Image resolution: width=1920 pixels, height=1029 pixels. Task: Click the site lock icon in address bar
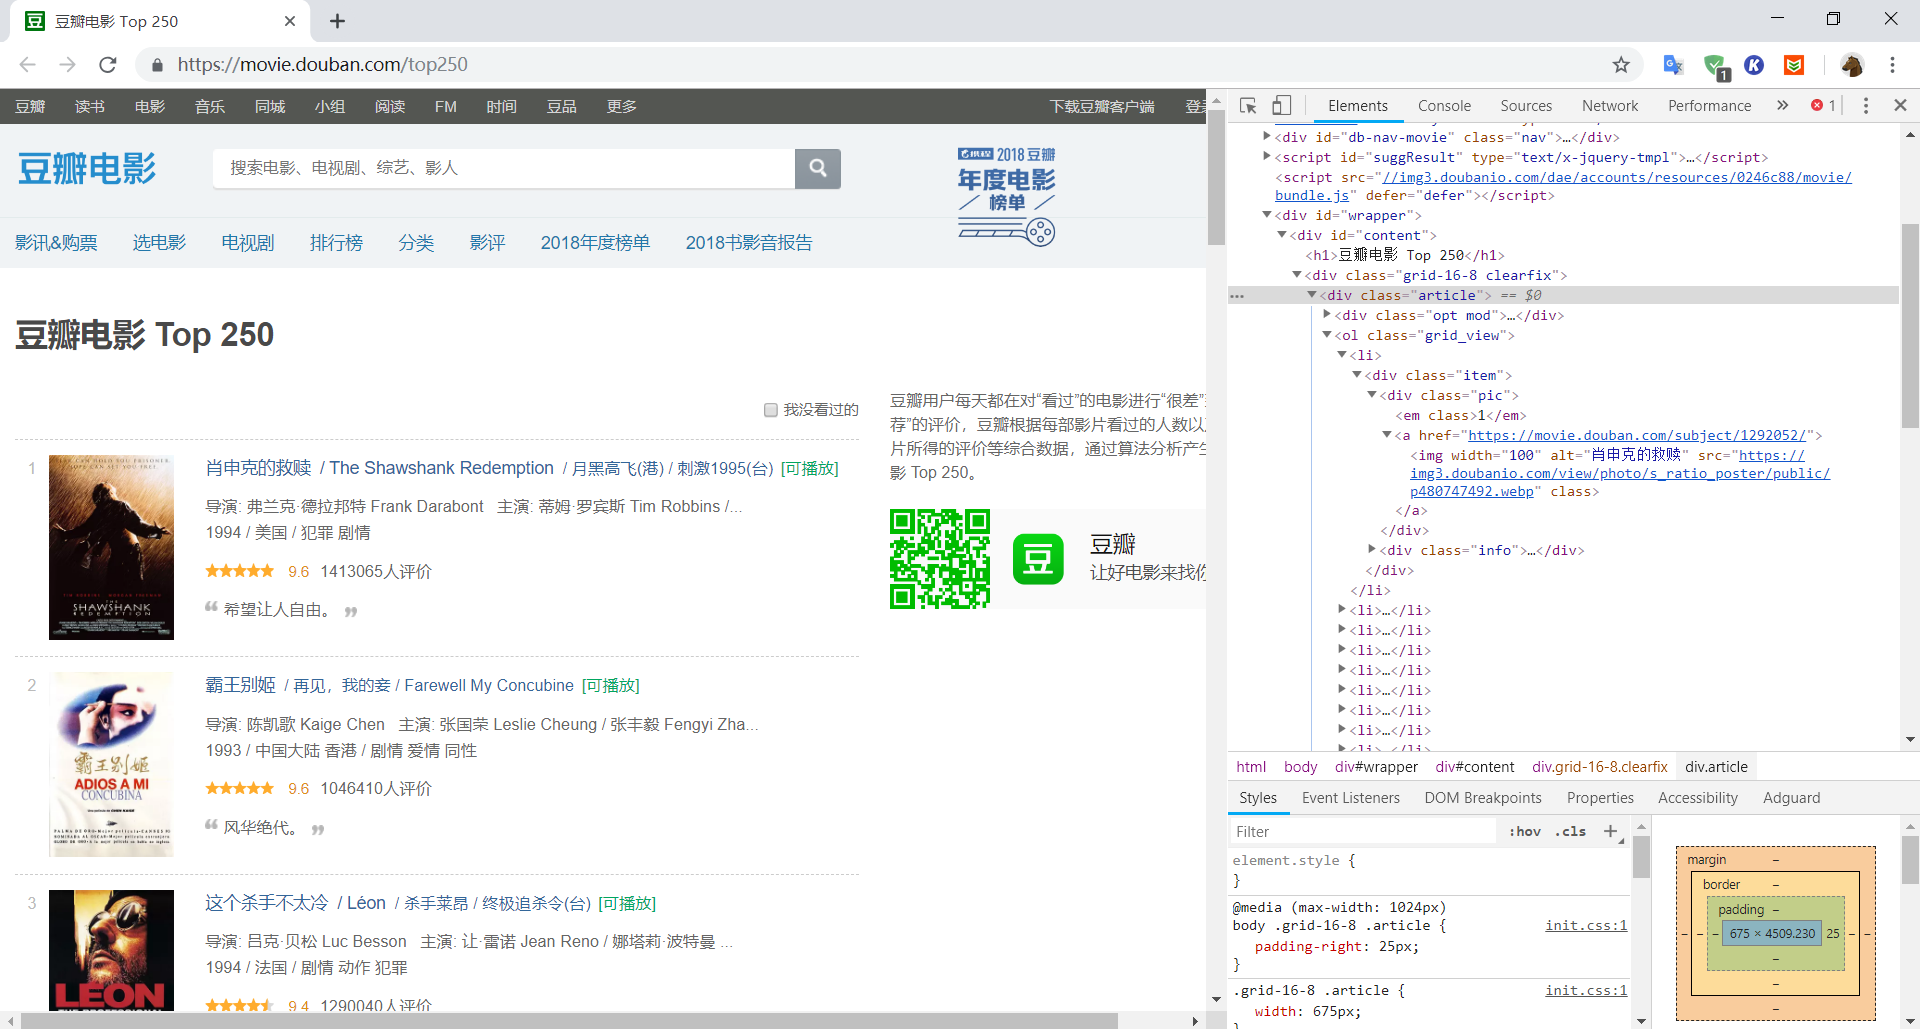157,65
